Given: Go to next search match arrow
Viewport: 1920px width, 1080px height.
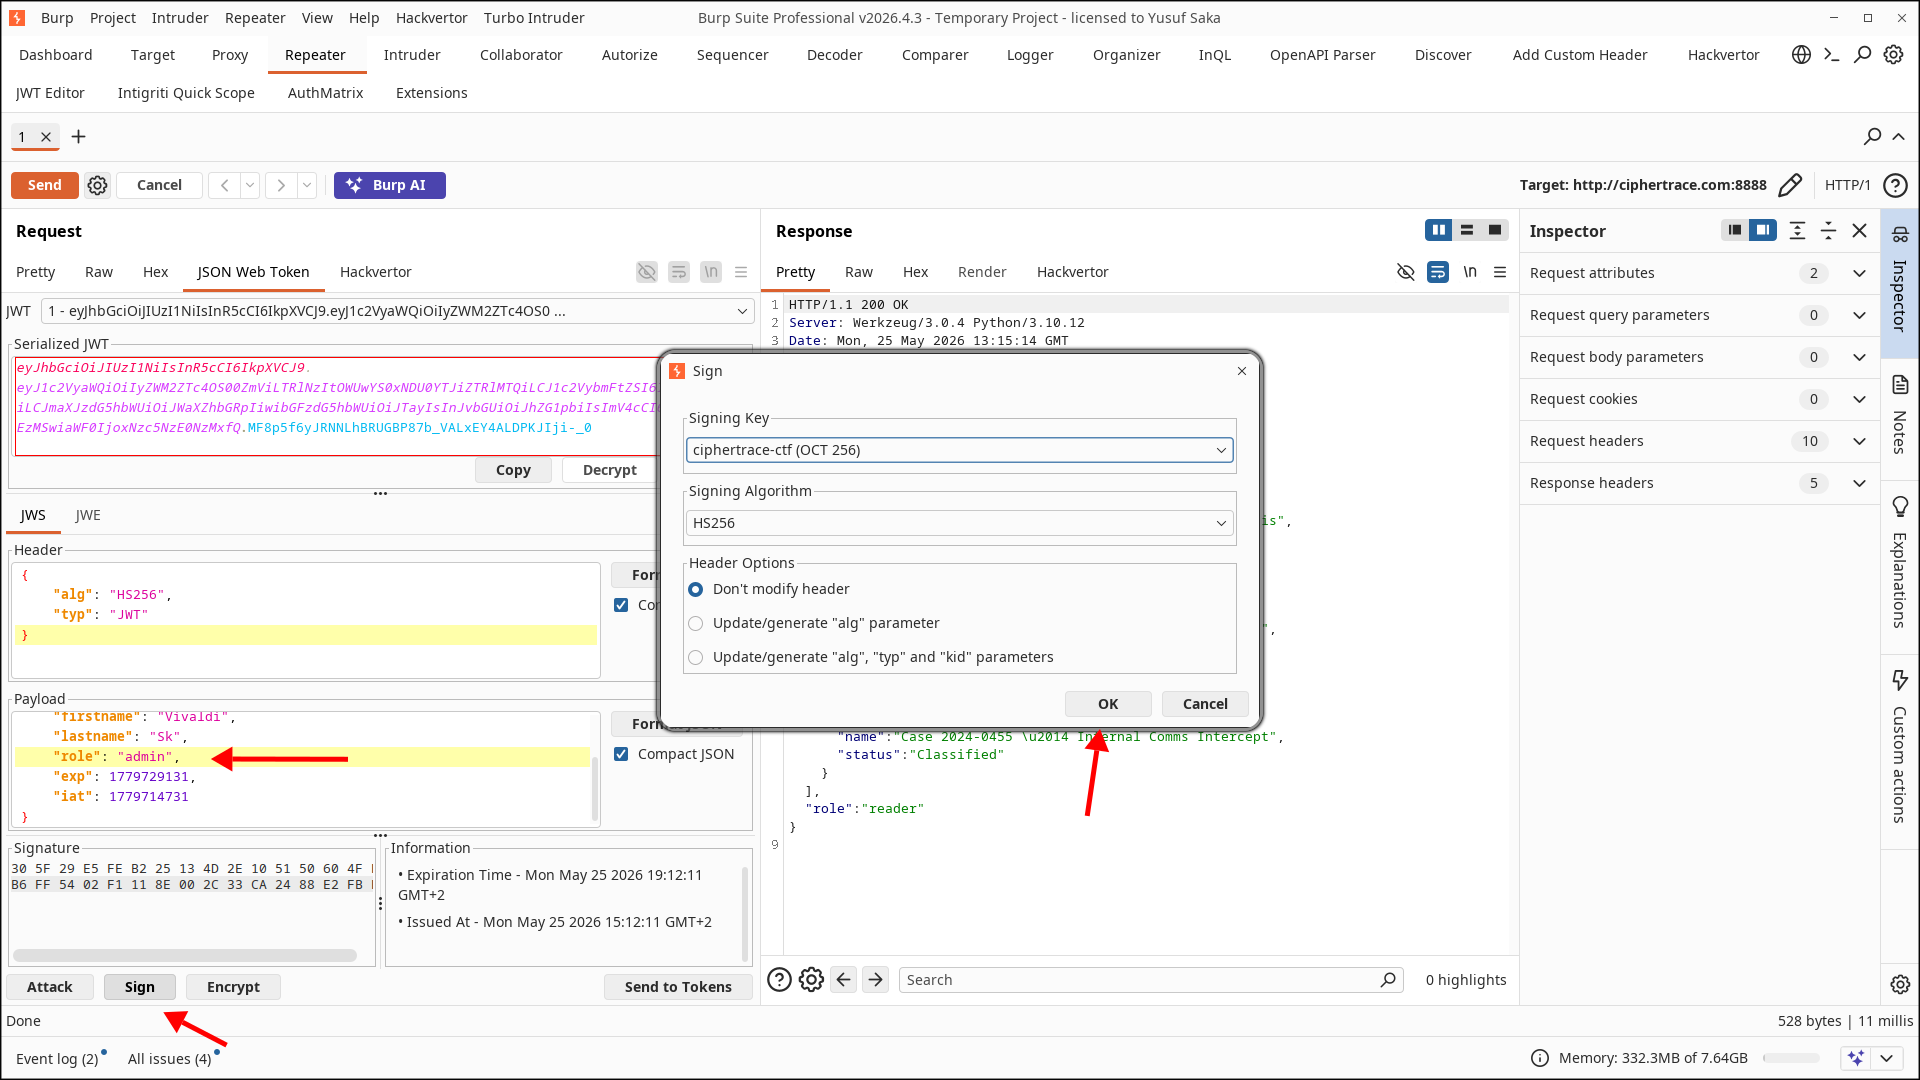Looking at the screenshot, I should point(875,980).
